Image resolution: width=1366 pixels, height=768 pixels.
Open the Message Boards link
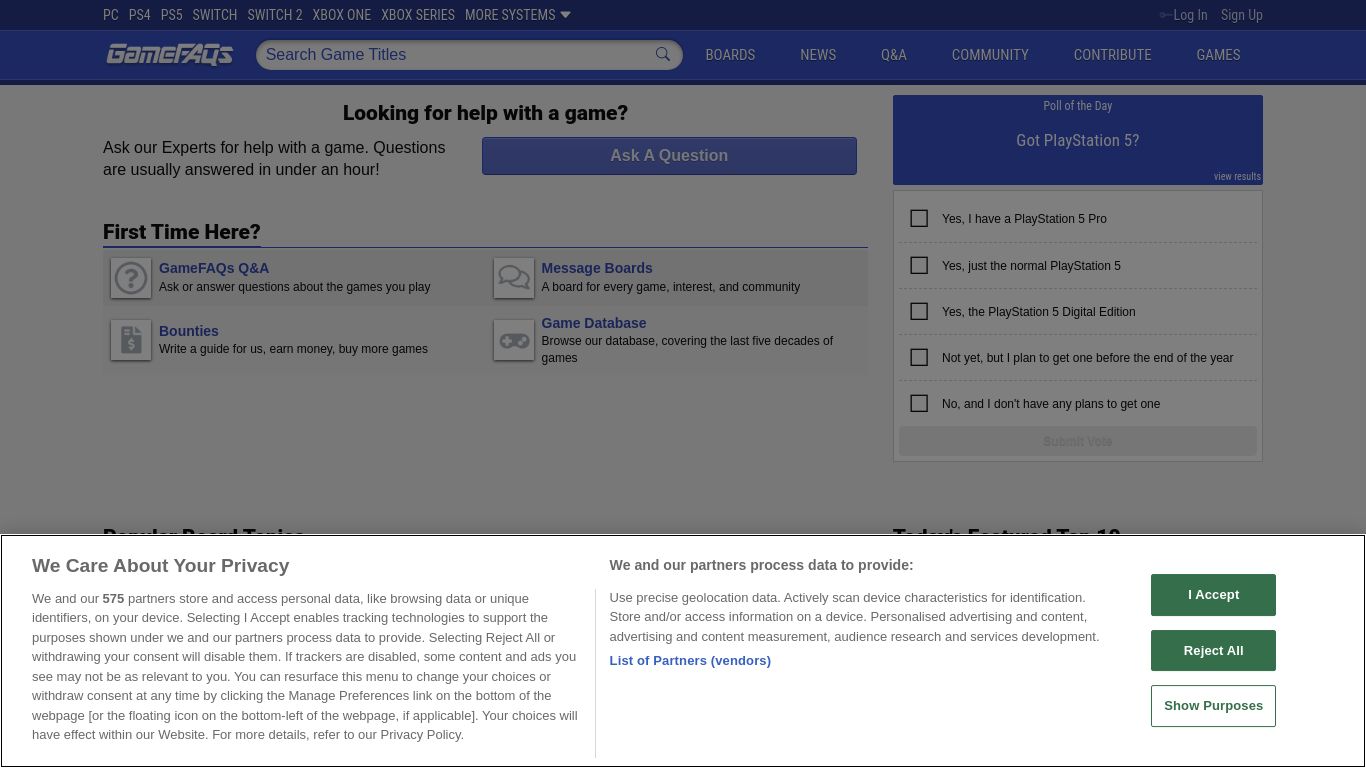(x=597, y=268)
